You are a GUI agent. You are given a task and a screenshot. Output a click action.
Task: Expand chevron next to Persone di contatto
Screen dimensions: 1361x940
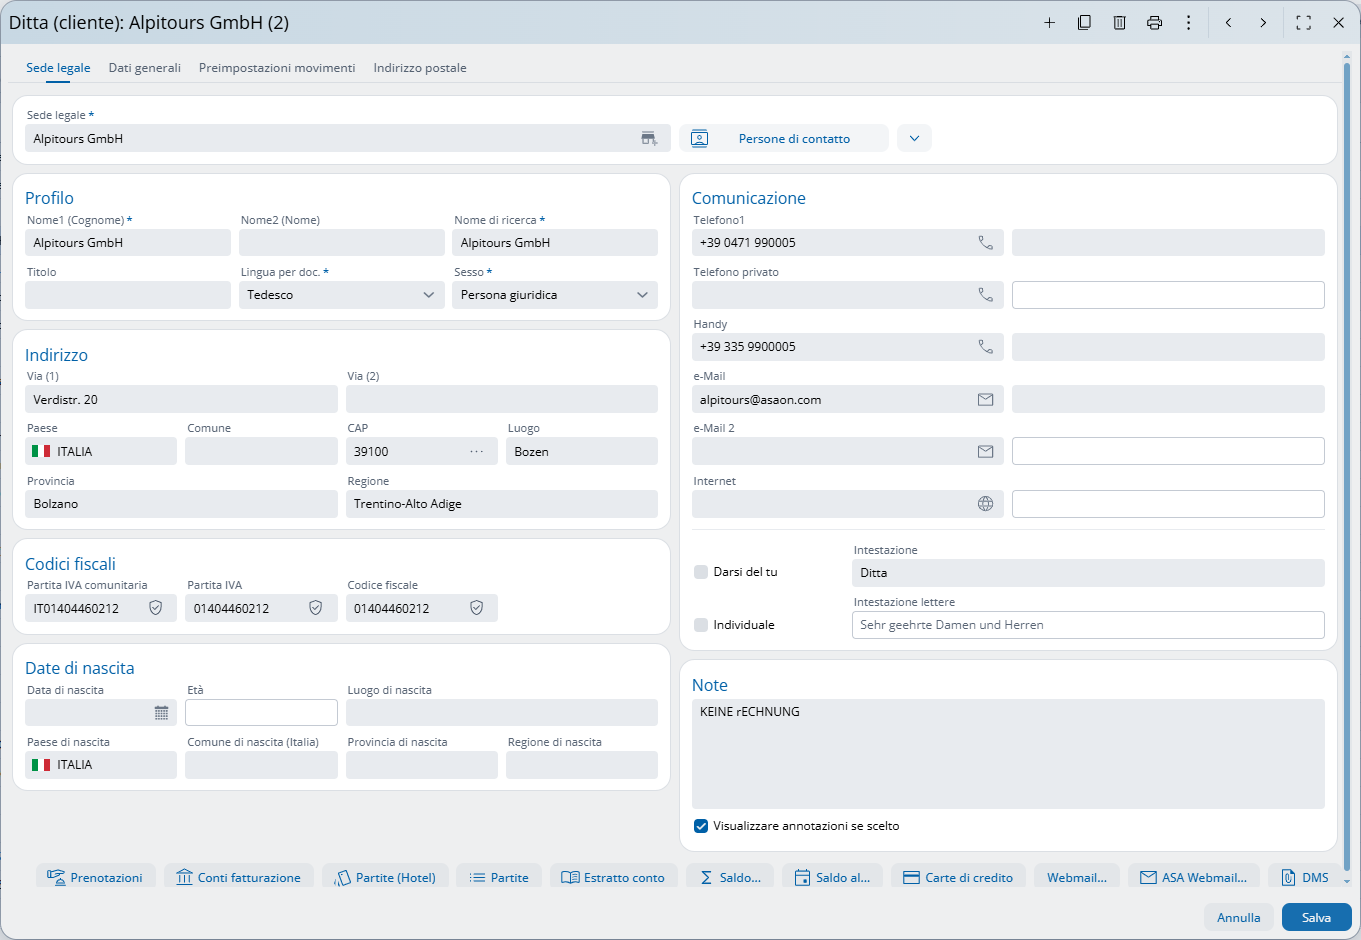point(914,139)
